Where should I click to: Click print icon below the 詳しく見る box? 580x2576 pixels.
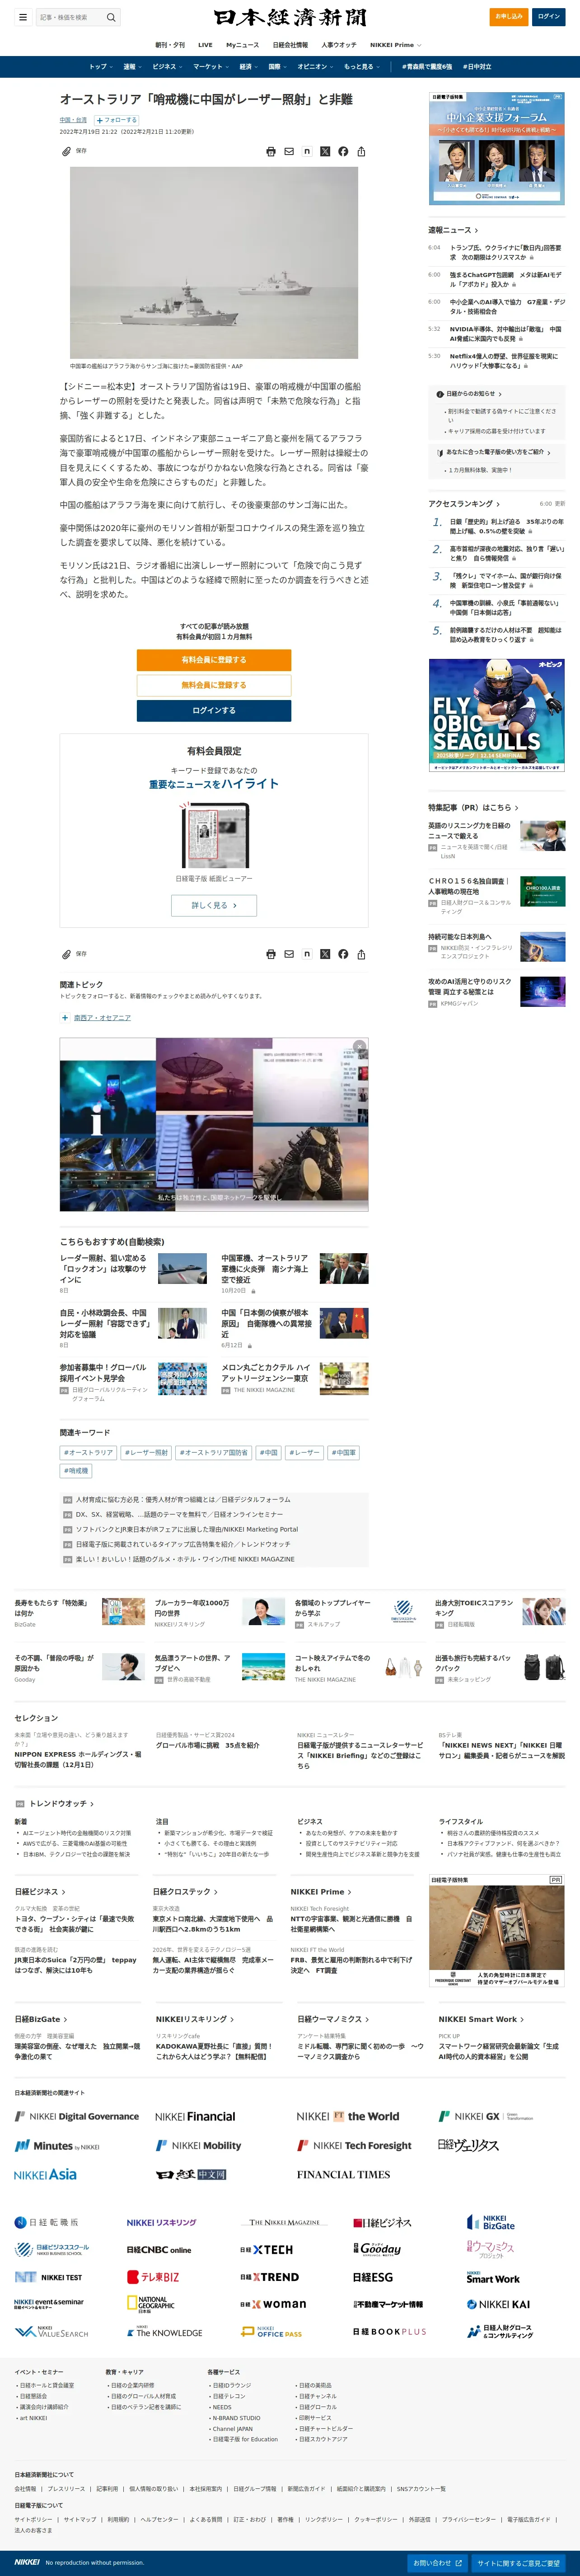point(271,954)
